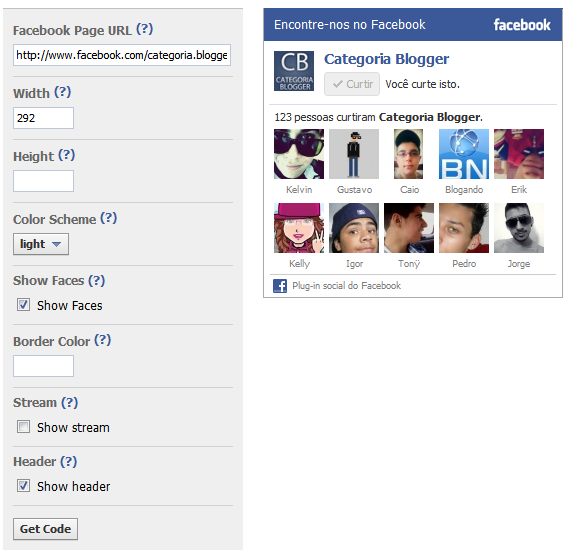Click the Categoria Blogger CB logo icon

click(x=294, y=71)
